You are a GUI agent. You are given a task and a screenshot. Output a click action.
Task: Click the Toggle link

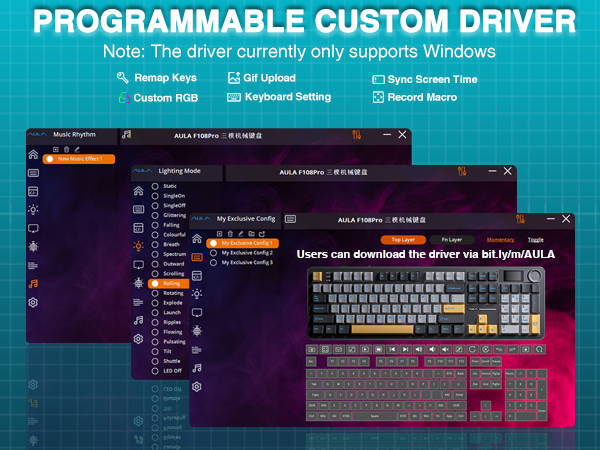(x=535, y=240)
